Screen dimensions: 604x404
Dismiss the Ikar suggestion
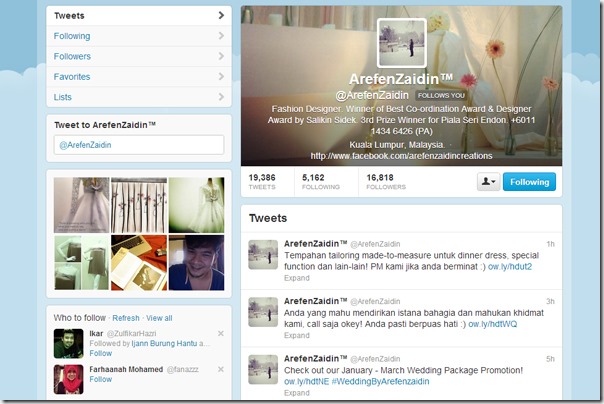coord(221,334)
